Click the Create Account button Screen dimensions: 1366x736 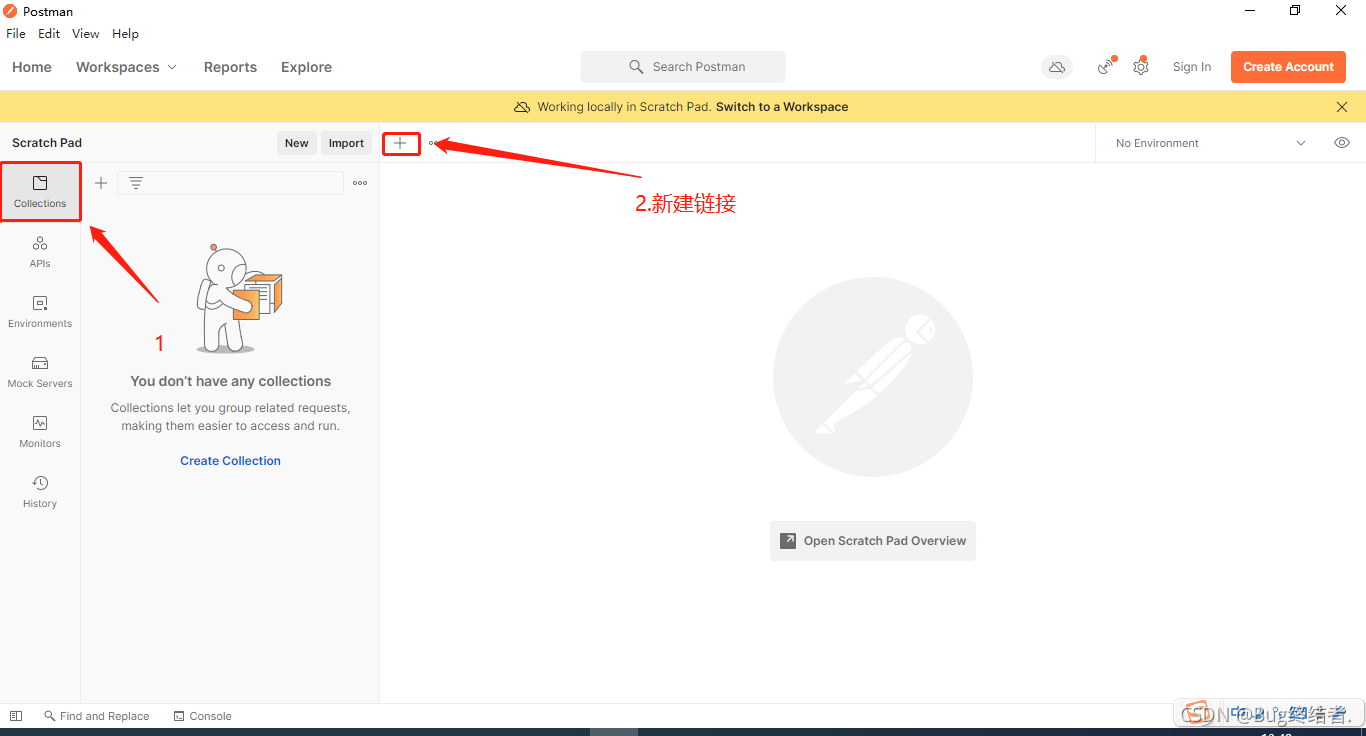click(x=1288, y=67)
